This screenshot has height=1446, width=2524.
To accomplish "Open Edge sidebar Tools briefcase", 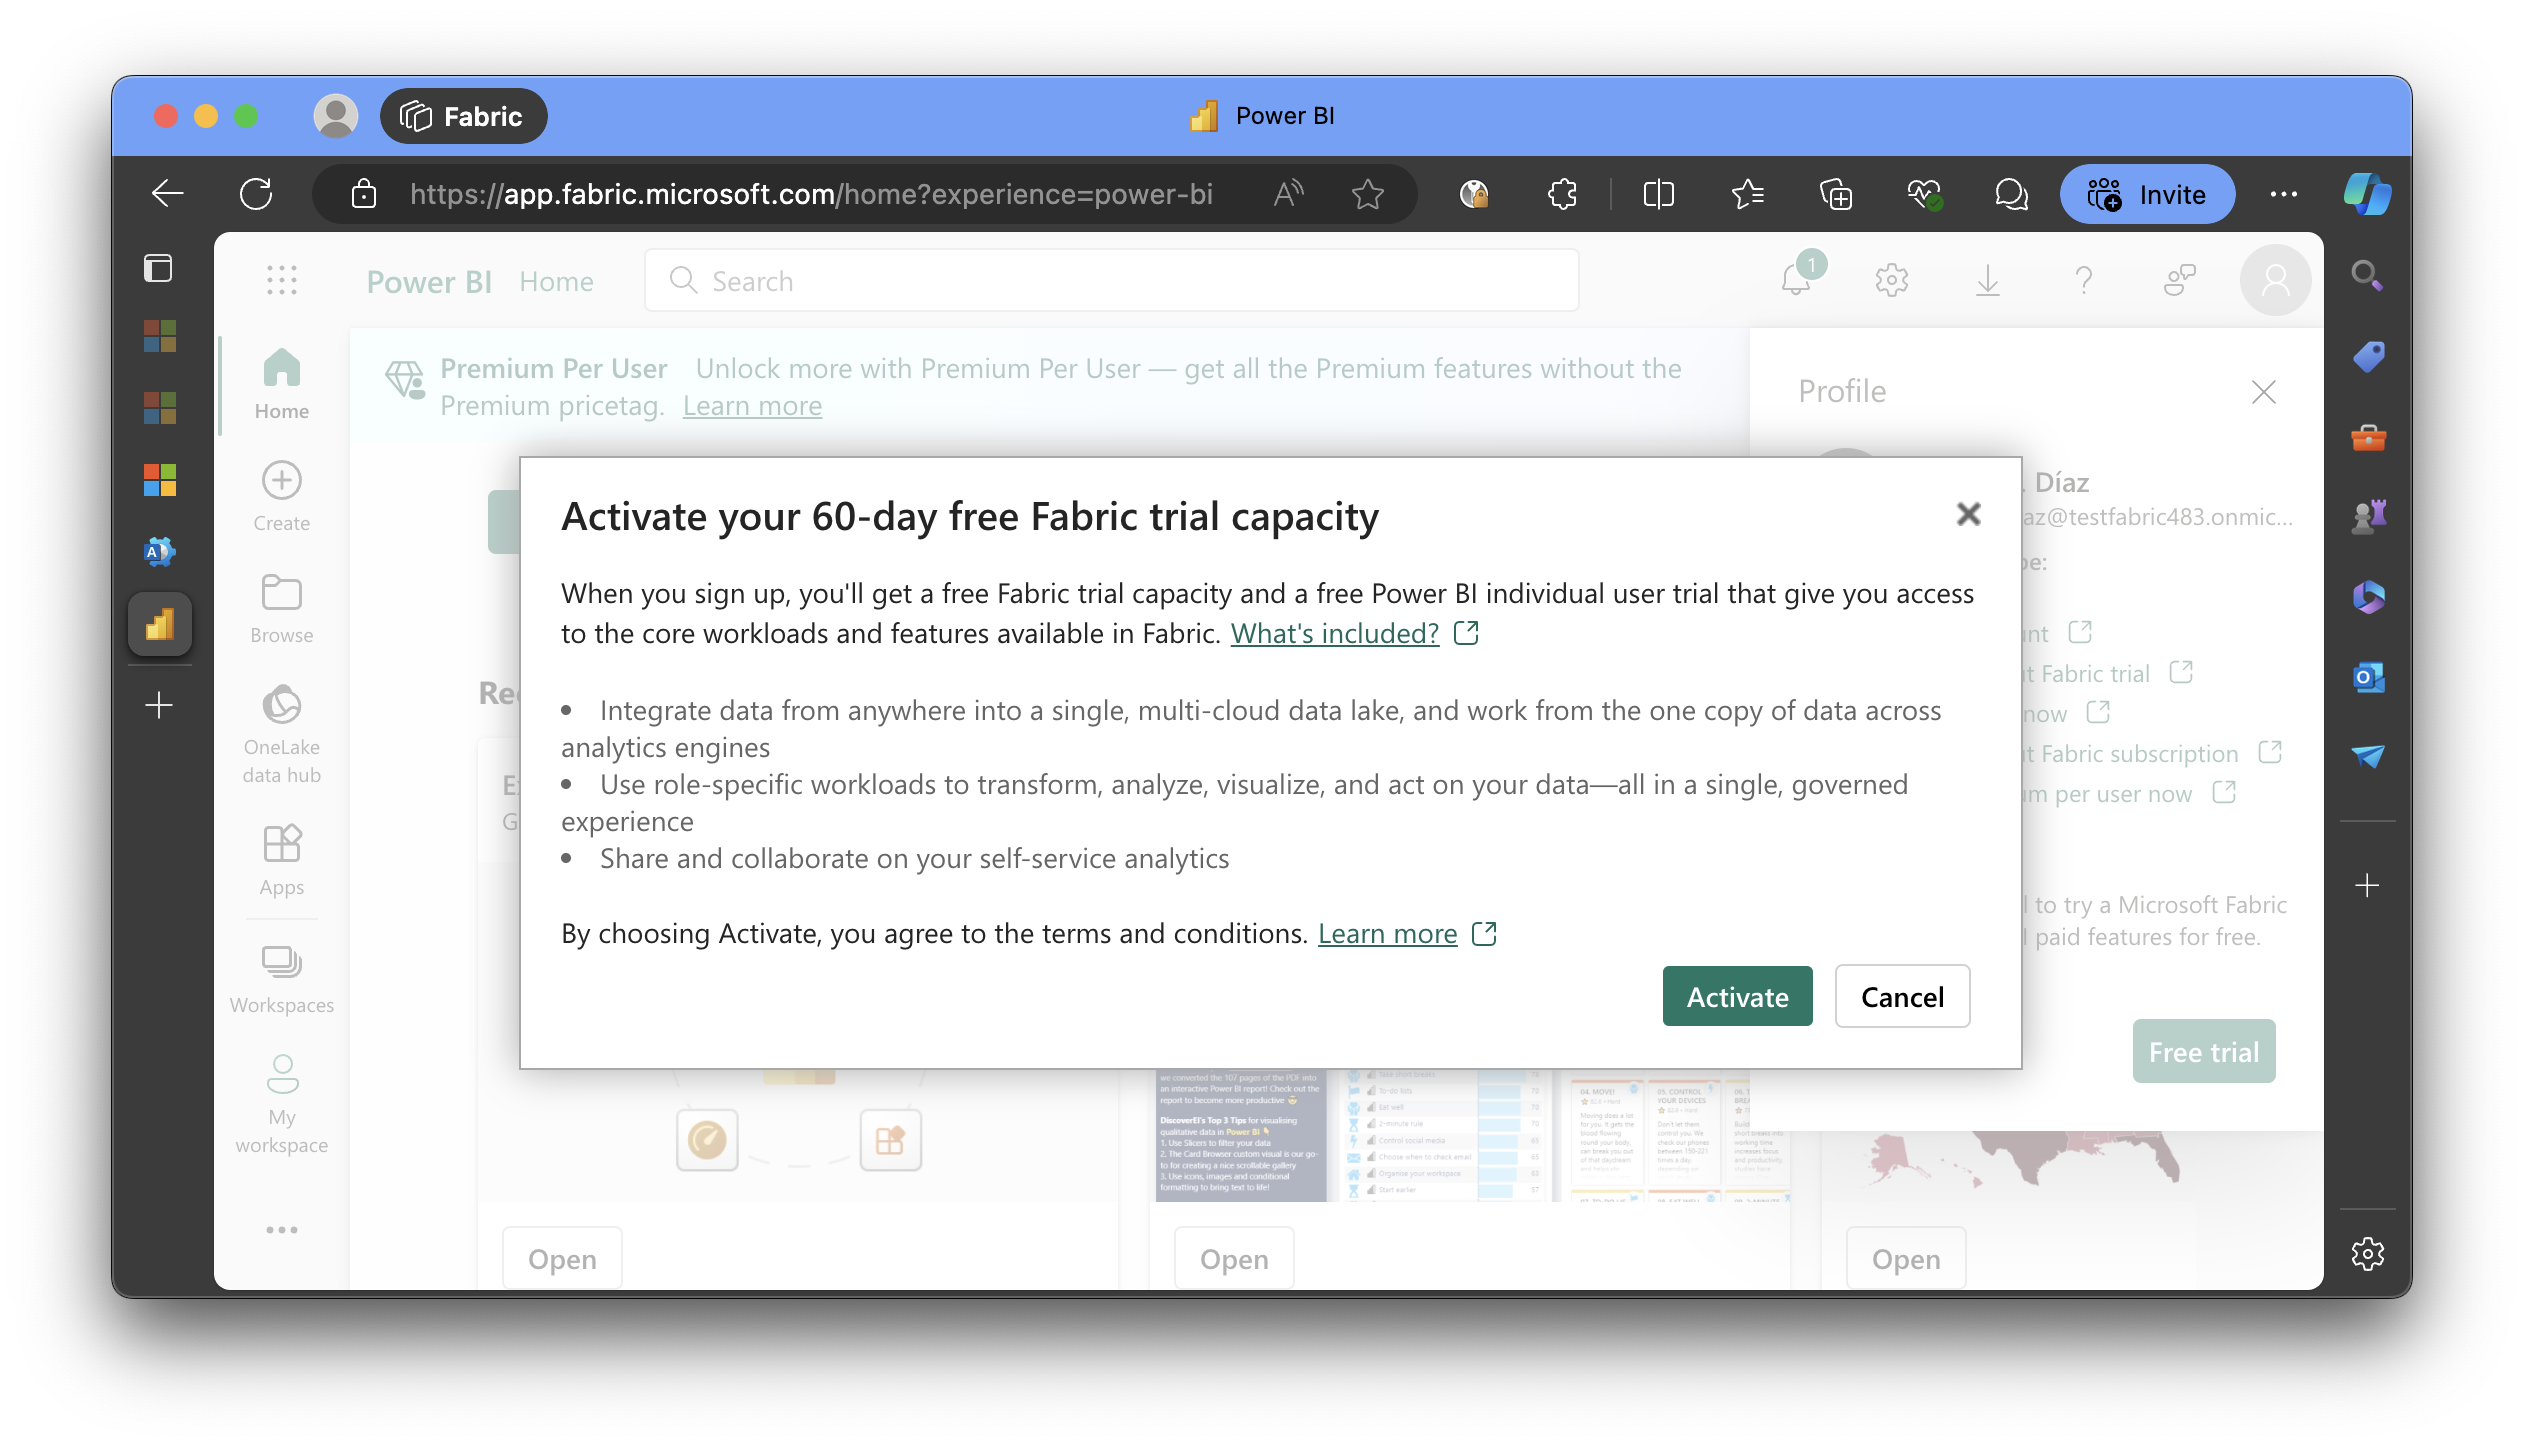I will tap(2368, 437).
